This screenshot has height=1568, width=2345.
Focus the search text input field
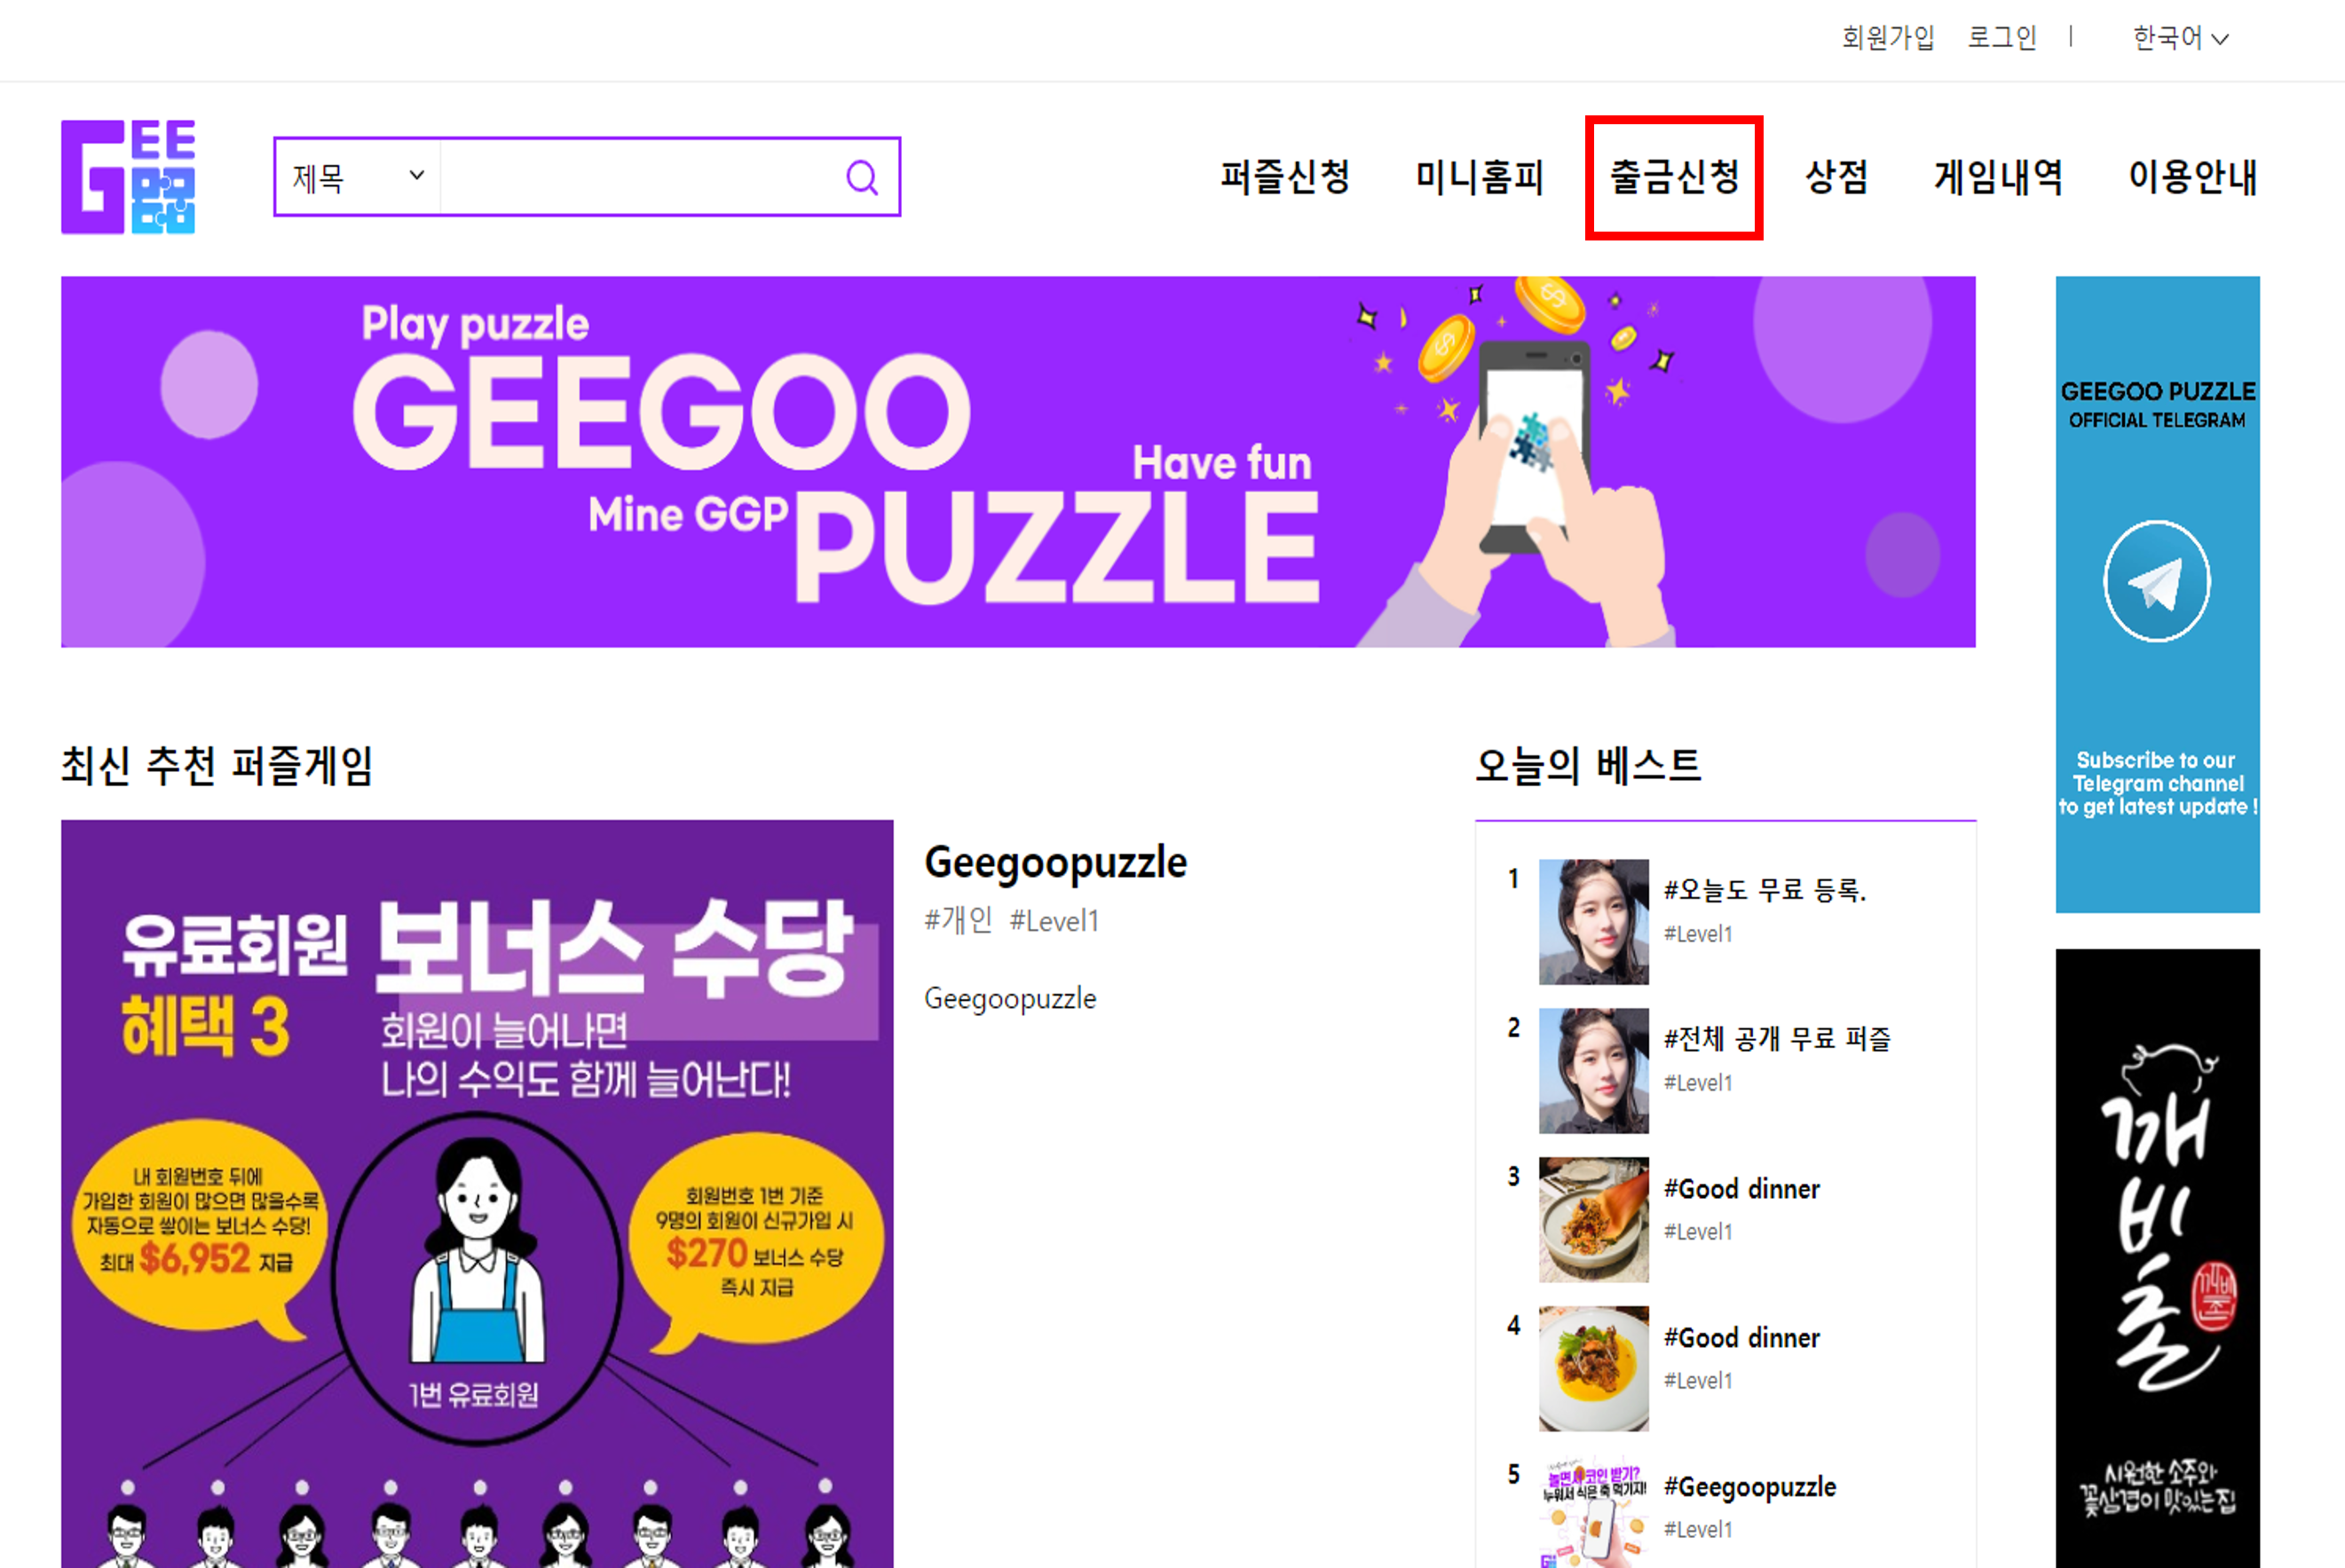[x=640, y=177]
